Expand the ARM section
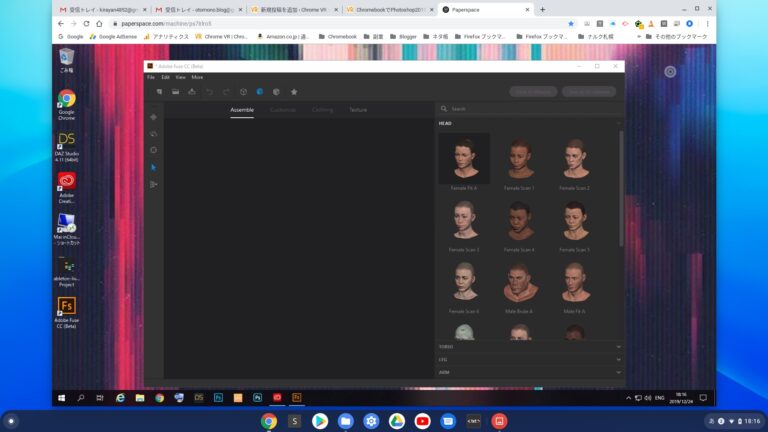This screenshot has width=768, height=432. (x=529, y=372)
